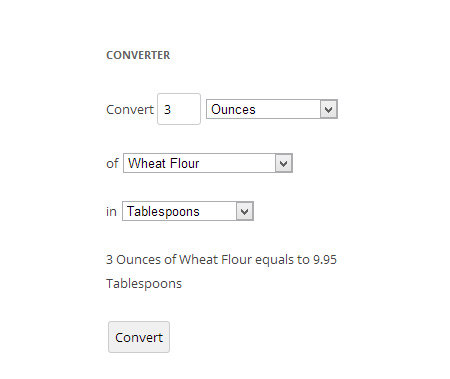
Task: Click the "in" label before the Tablespoons dropdown
Action: click(111, 211)
